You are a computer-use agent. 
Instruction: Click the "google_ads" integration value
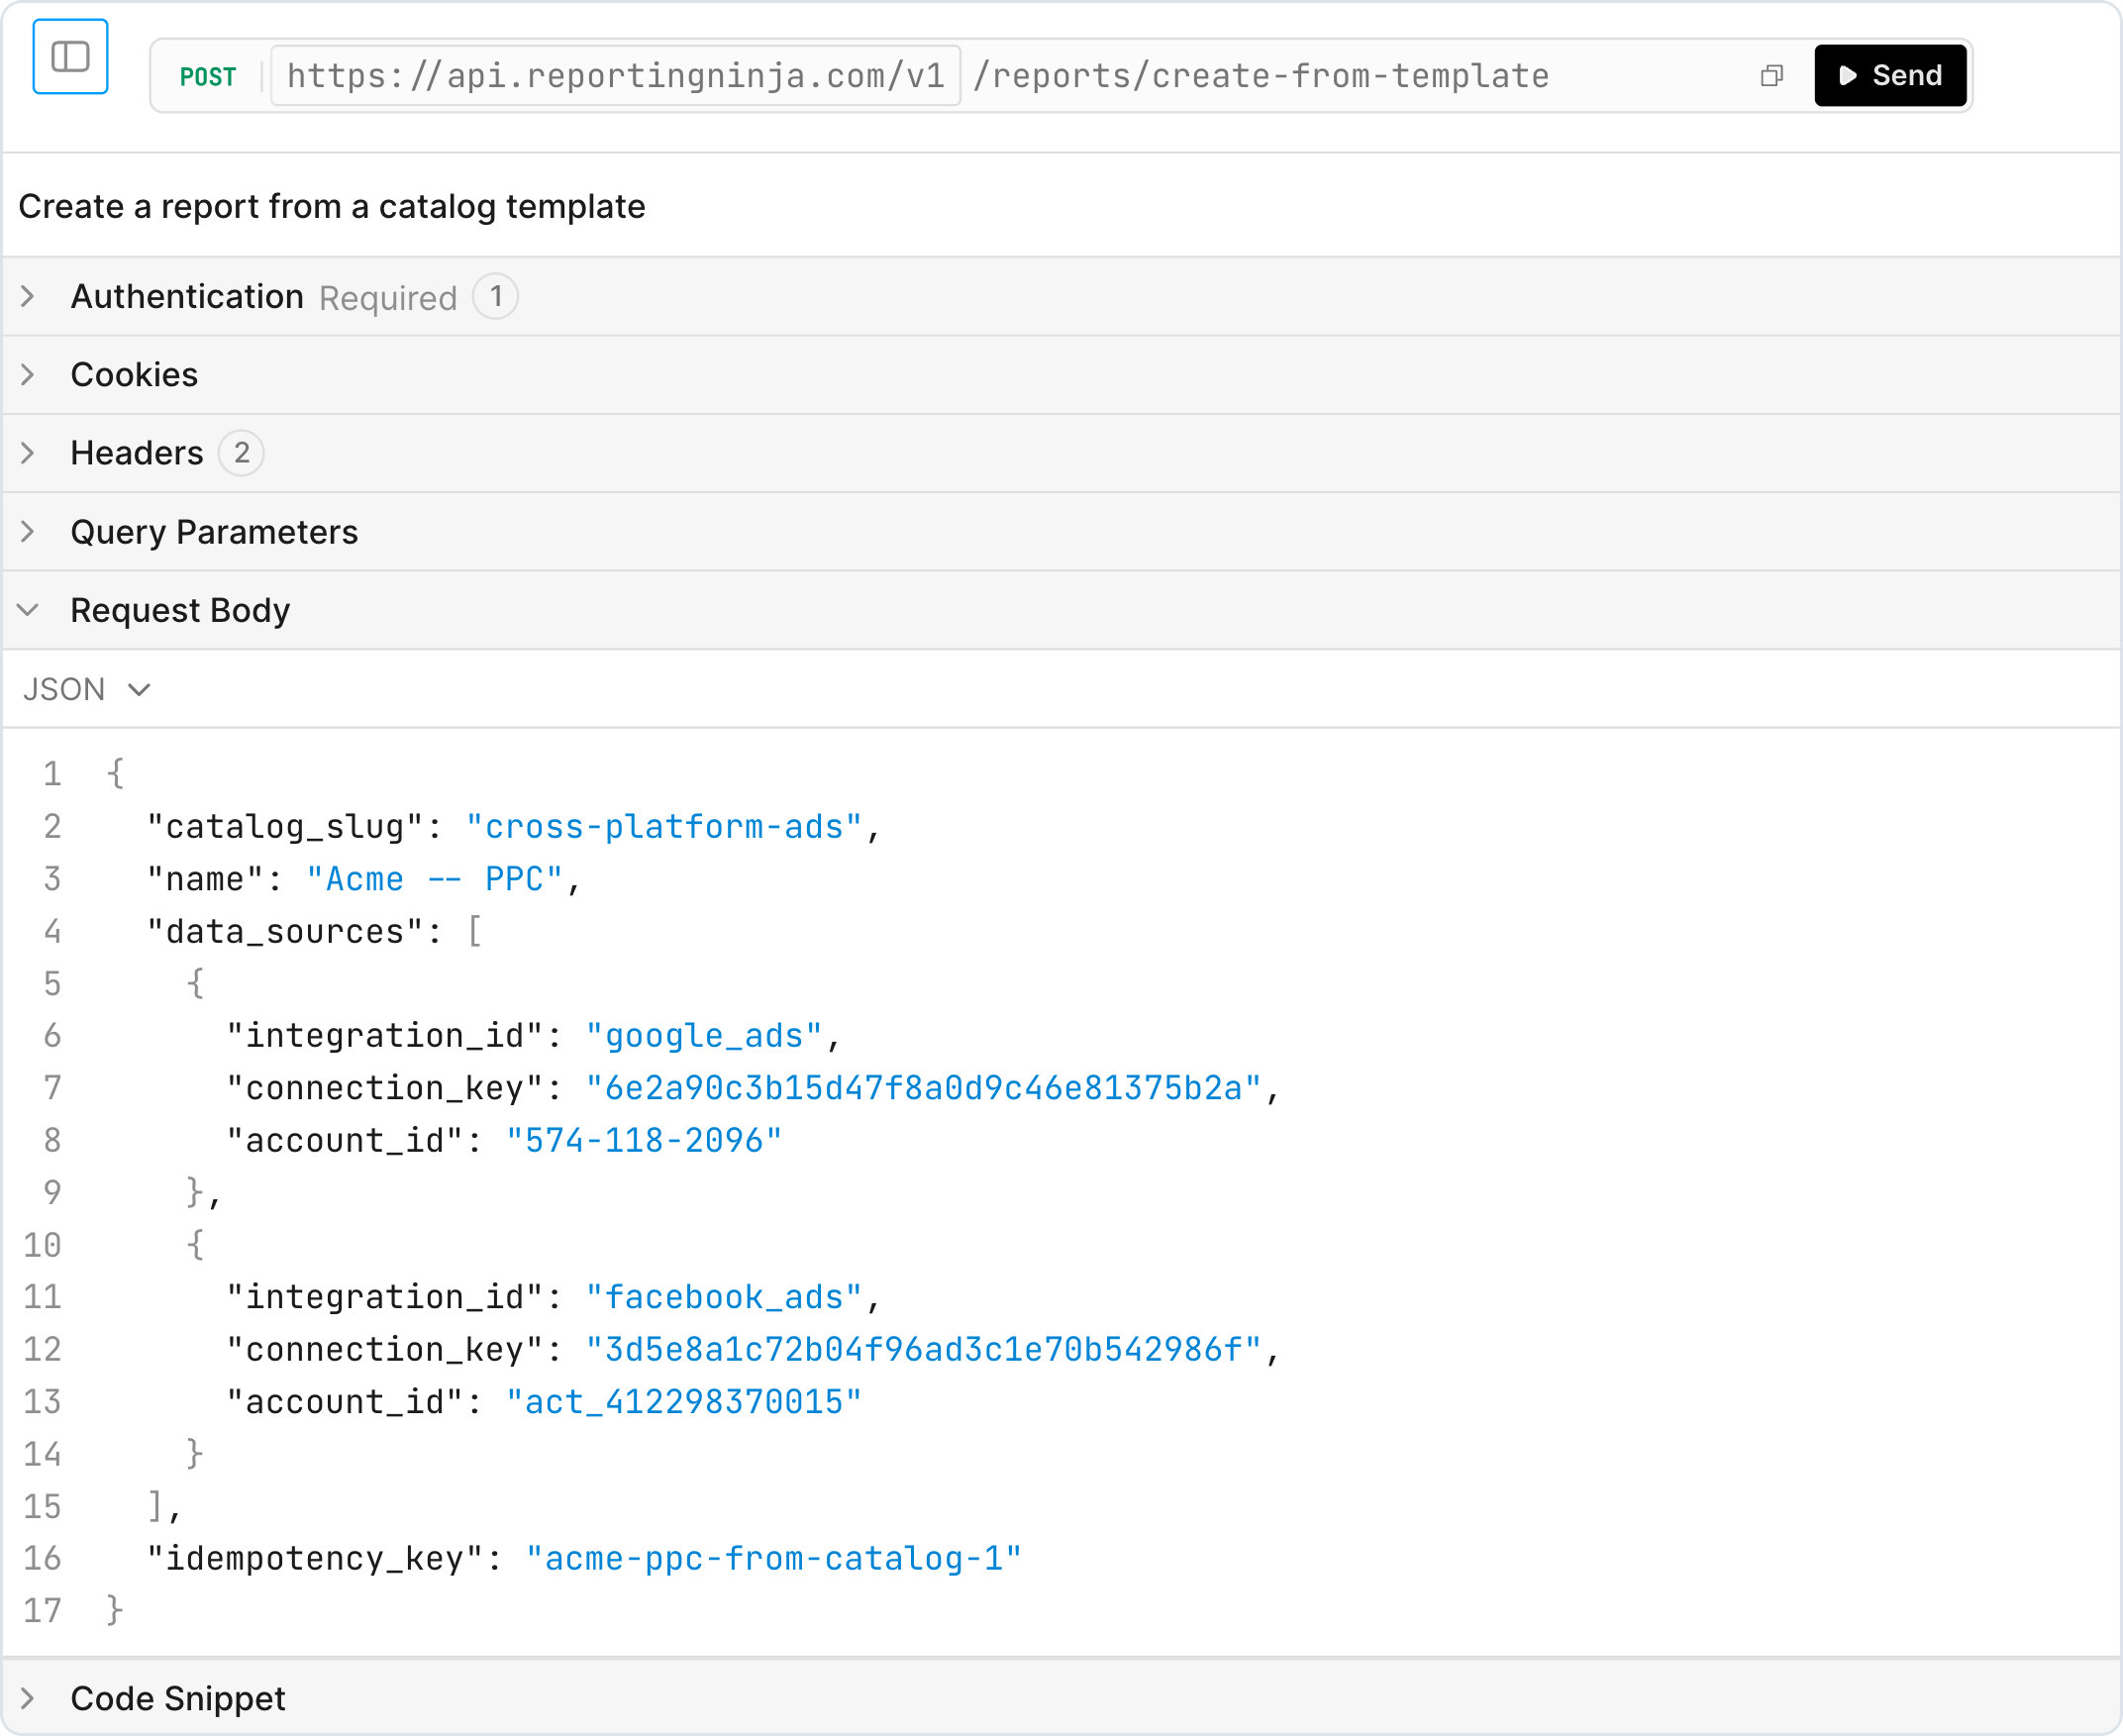(x=704, y=1036)
